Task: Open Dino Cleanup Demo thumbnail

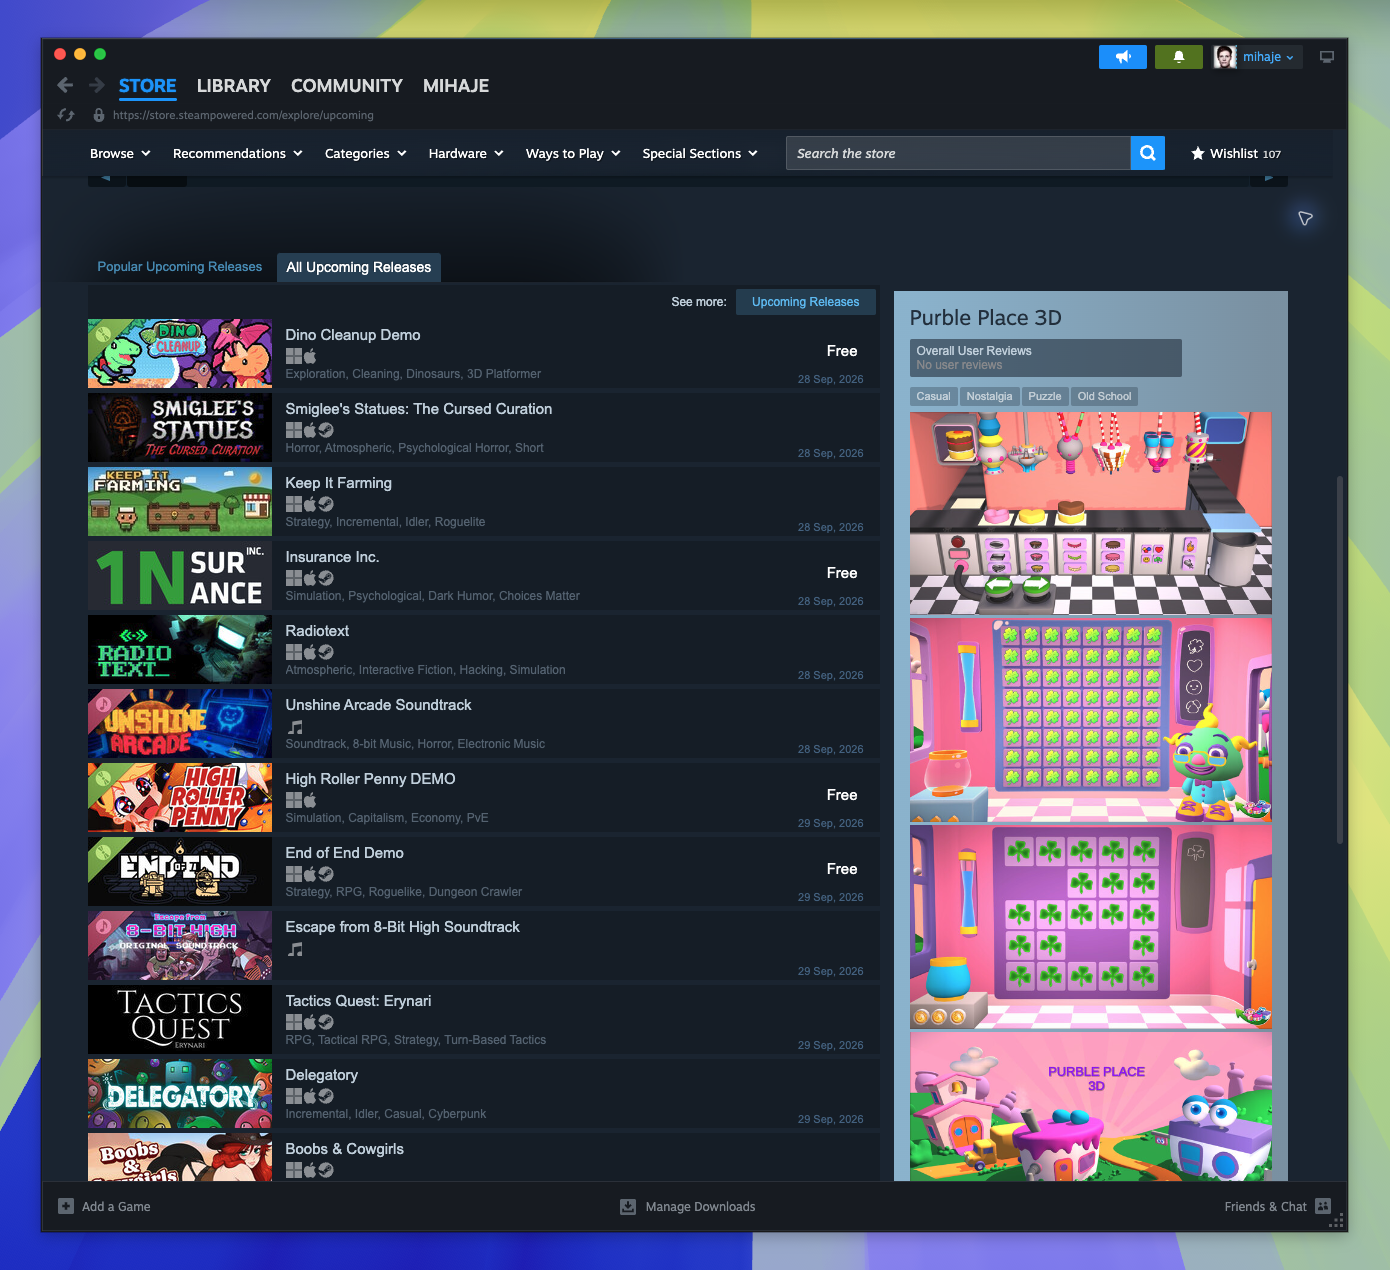Action: 180,354
